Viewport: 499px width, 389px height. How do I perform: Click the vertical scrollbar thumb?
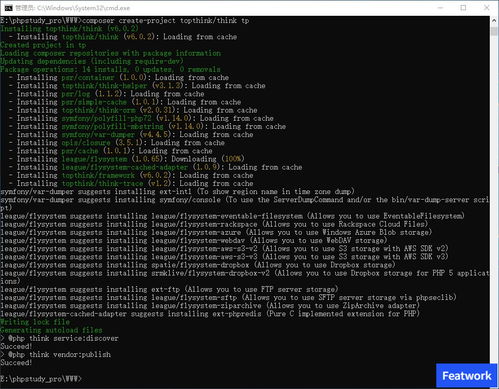coord(494,31)
